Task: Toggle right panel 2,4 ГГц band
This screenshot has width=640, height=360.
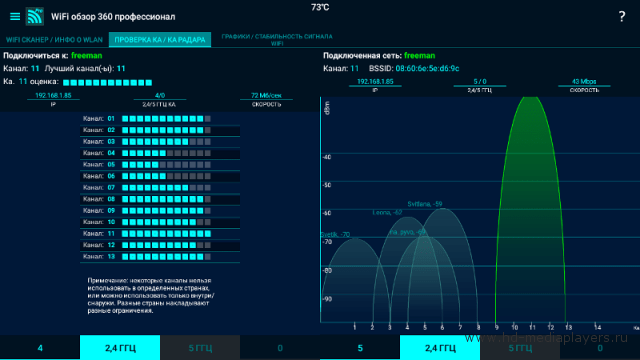Action: (x=440, y=348)
